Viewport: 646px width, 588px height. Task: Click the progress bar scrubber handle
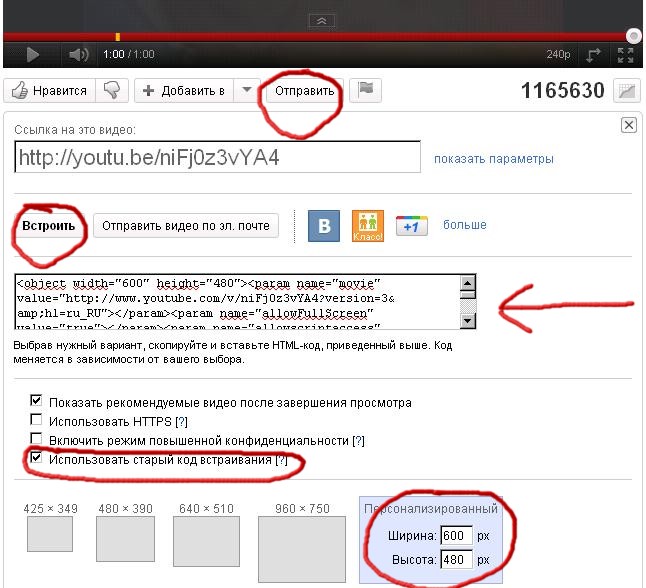pyautogui.click(x=634, y=37)
